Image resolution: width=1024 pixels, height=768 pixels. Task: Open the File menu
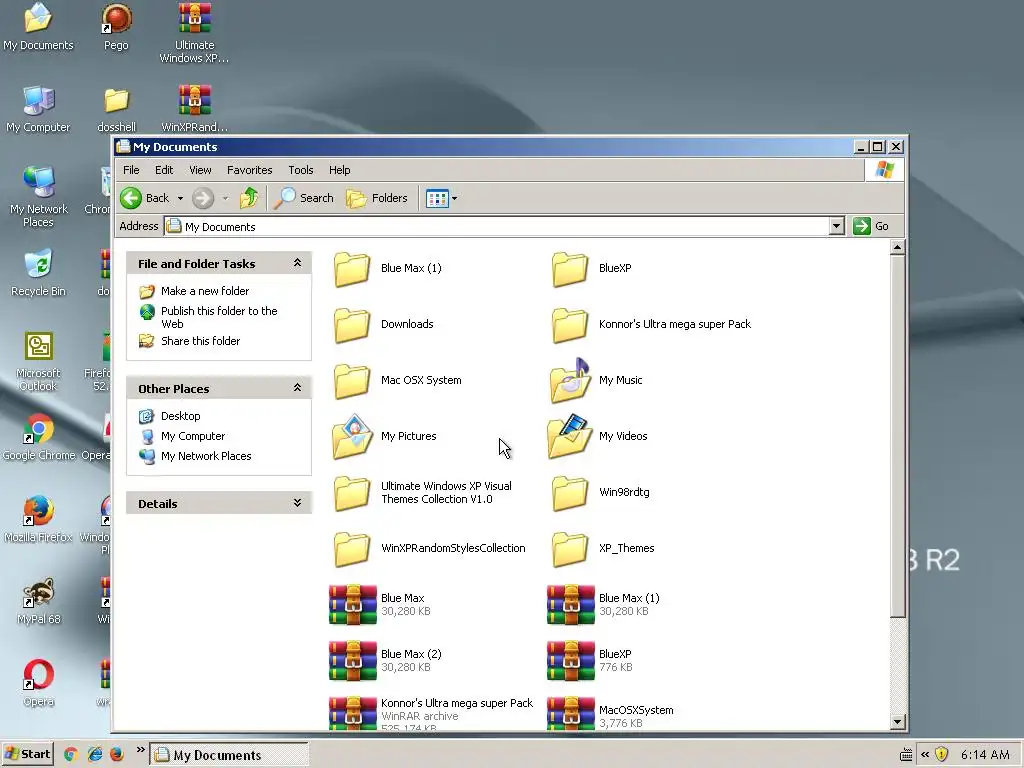coord(131,170)
